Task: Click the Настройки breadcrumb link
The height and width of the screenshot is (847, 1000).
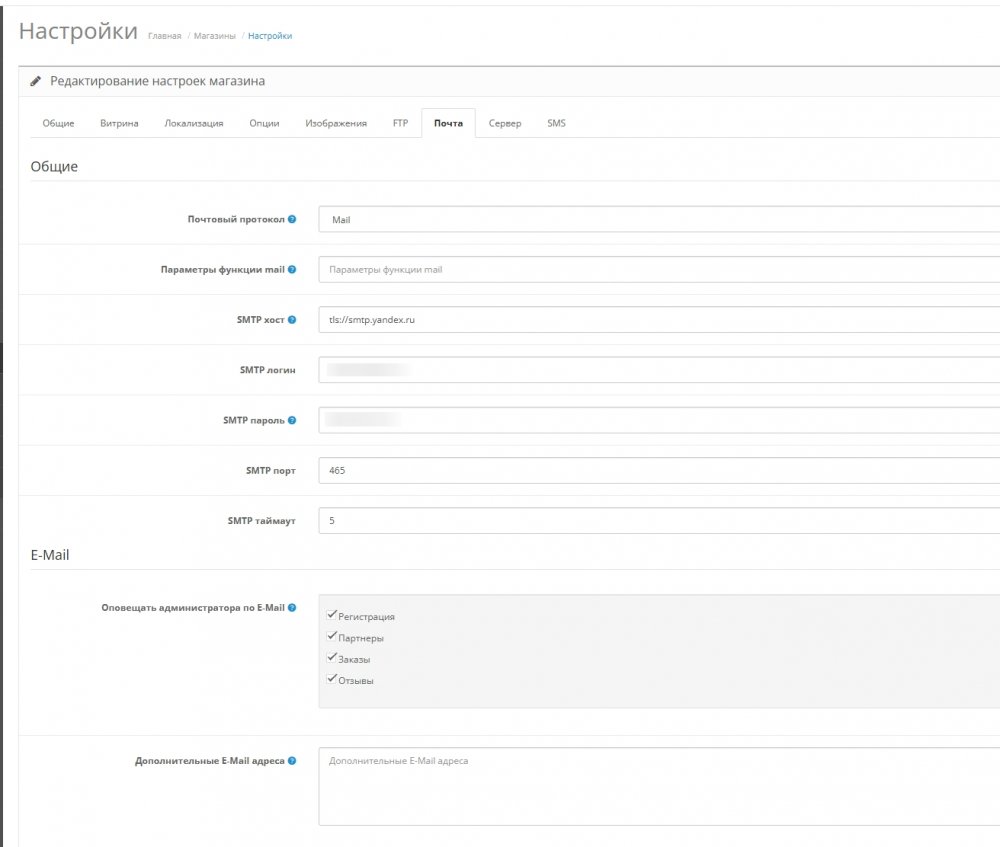Action: [x=270, y=36]
